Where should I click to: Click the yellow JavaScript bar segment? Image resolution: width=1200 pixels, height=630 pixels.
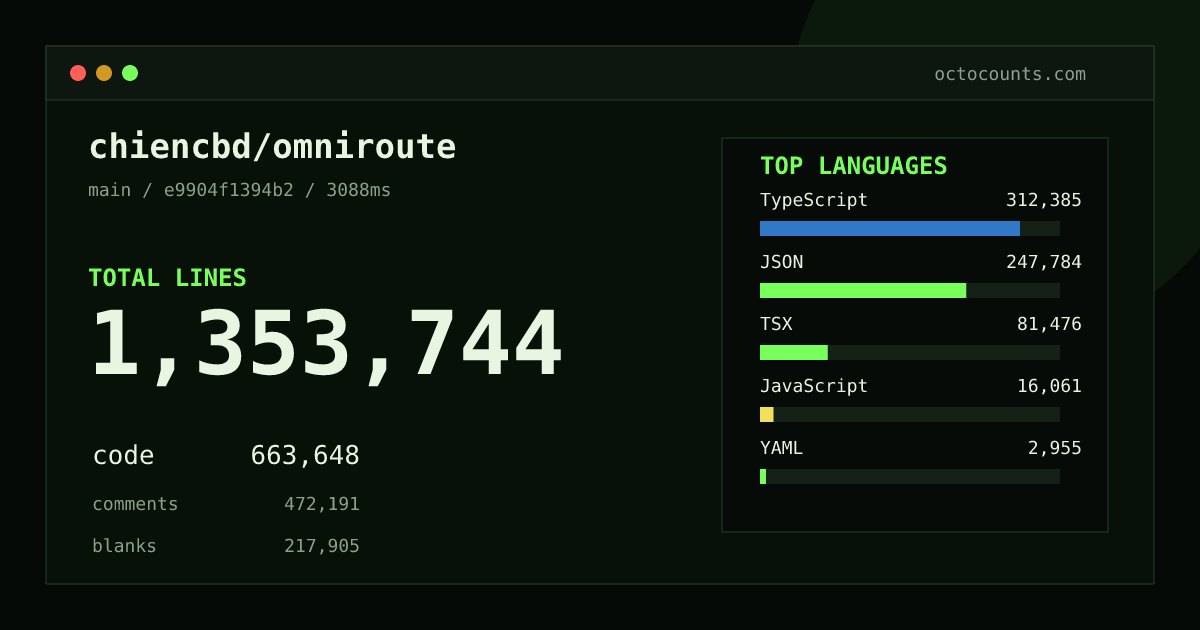[x=767, y=414]
